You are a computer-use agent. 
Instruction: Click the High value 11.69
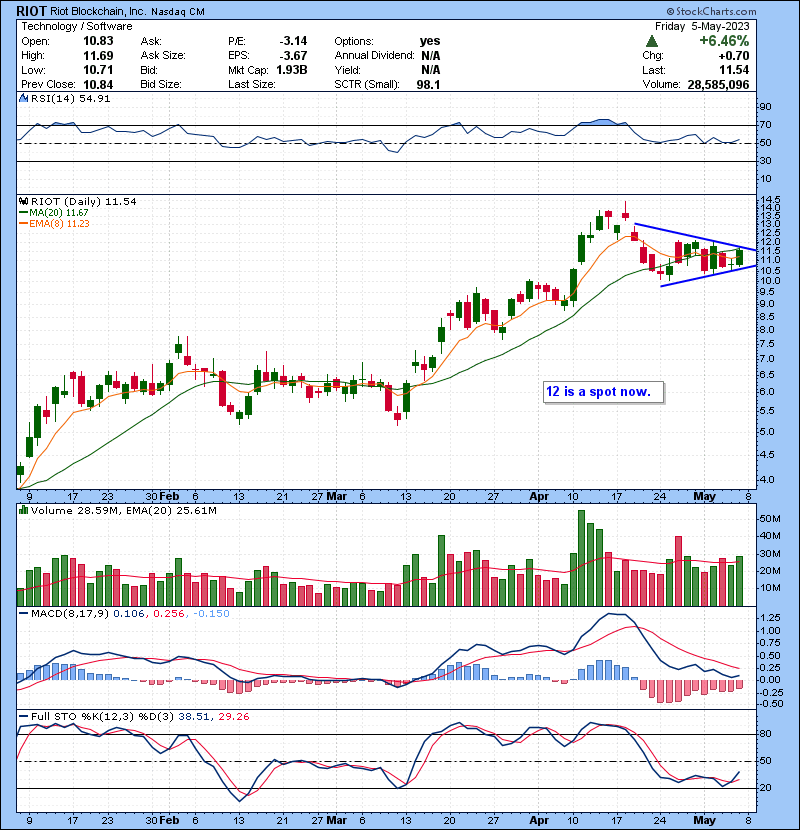coord(98,55)
